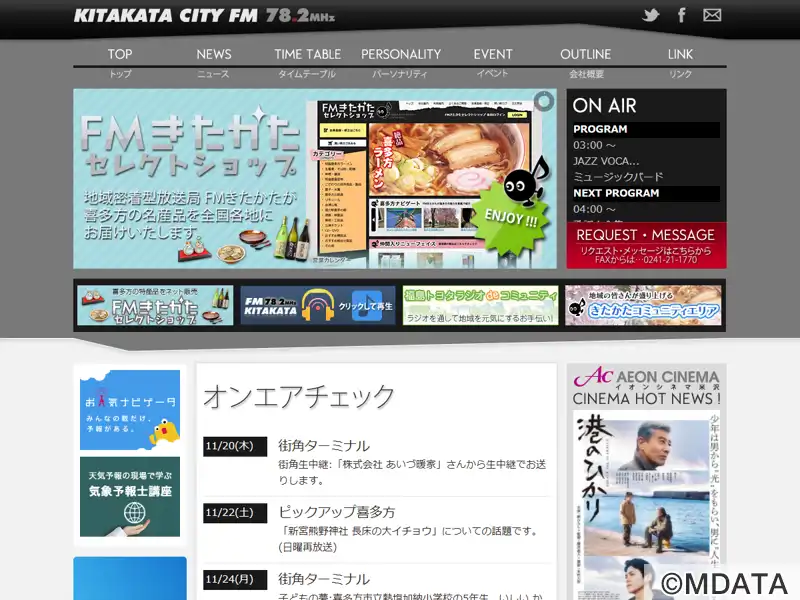Open the LINK menu item

681,54
